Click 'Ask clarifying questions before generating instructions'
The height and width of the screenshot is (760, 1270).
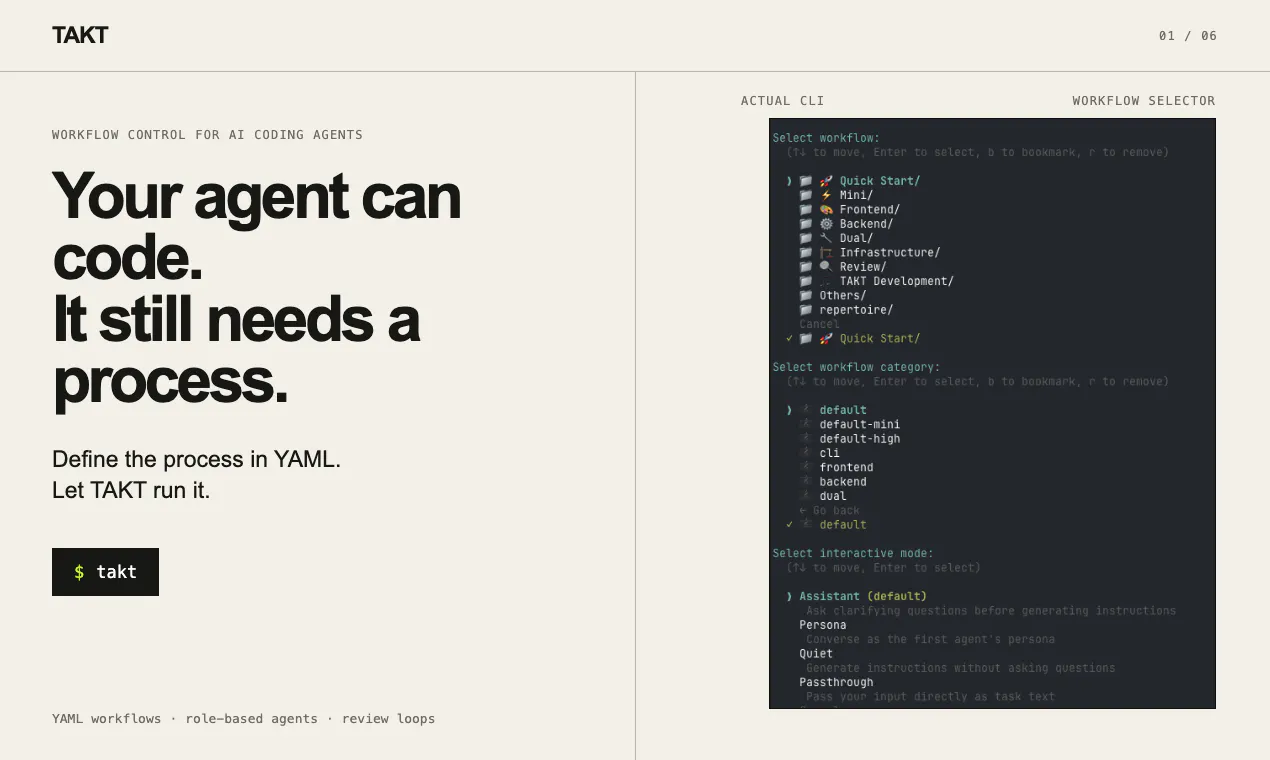click(991, 610)
